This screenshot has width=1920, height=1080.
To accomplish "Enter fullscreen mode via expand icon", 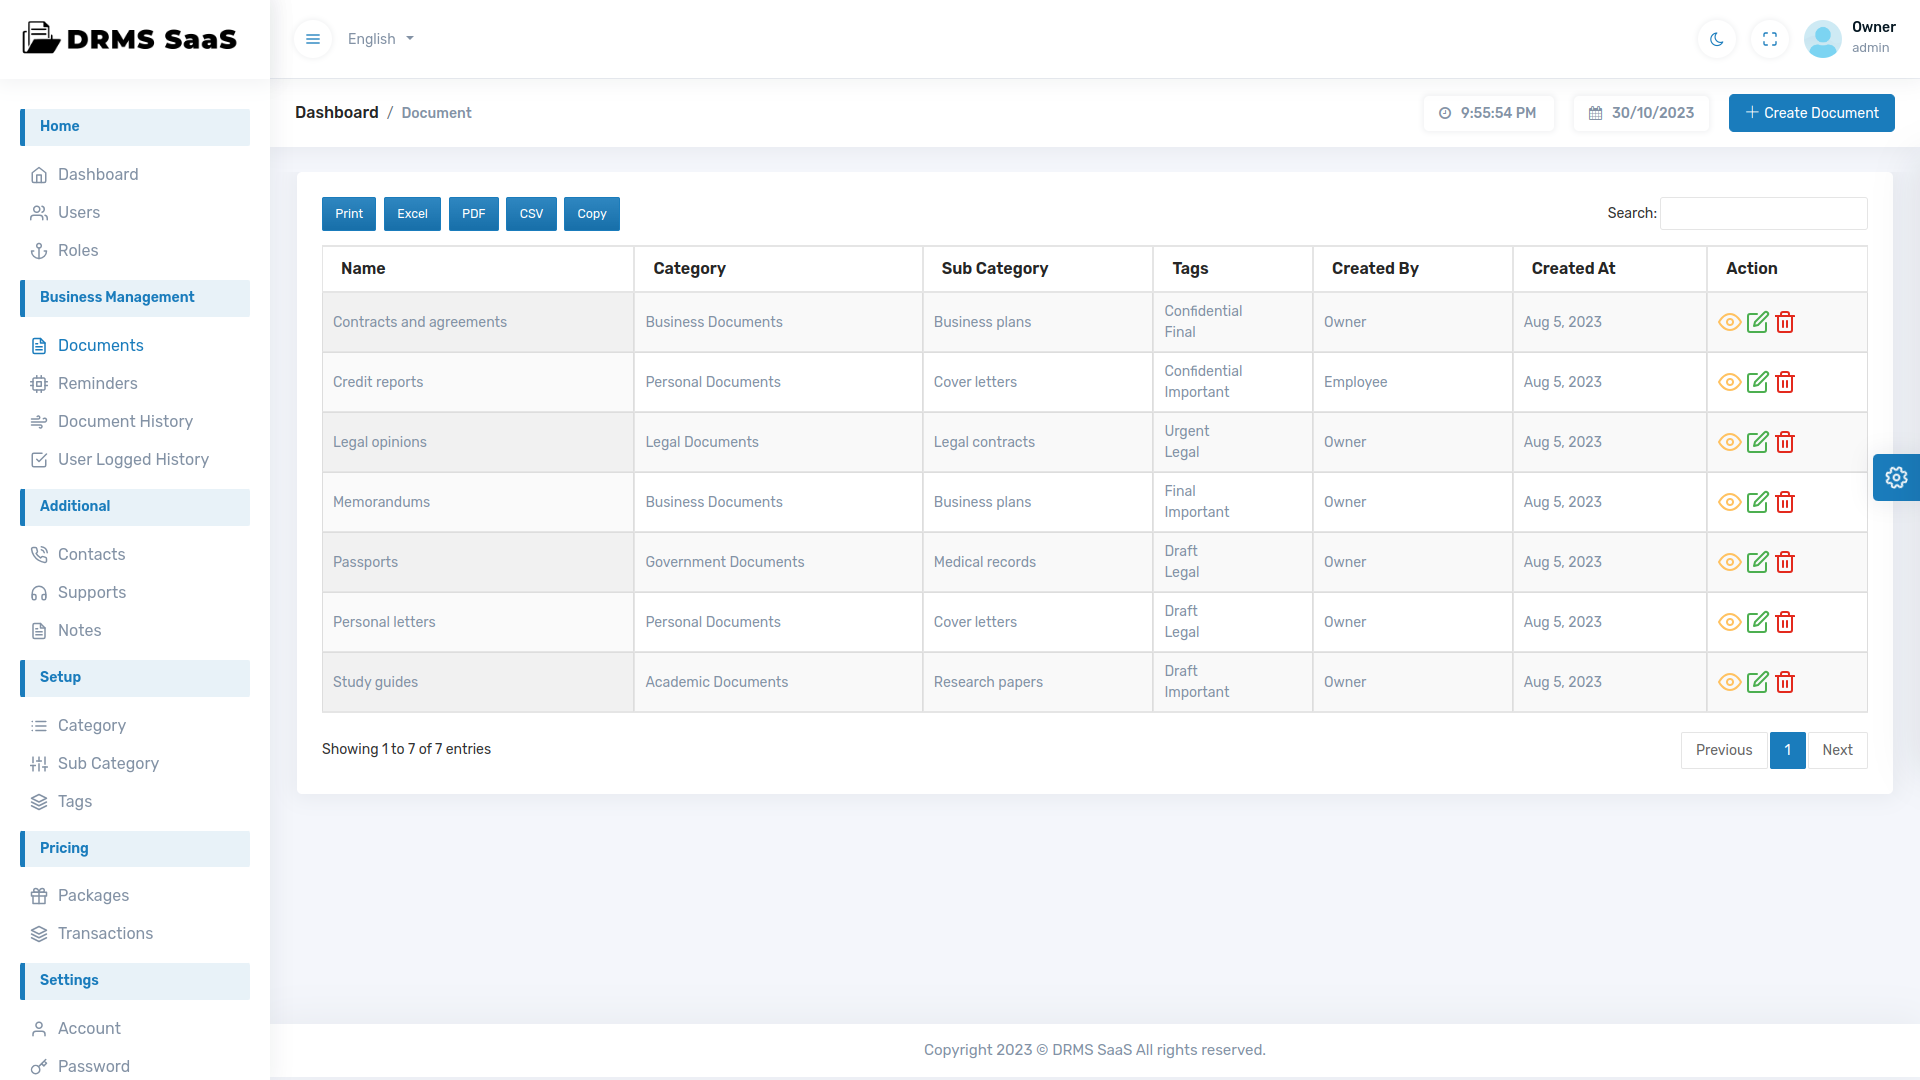I will click(1770, 39).
